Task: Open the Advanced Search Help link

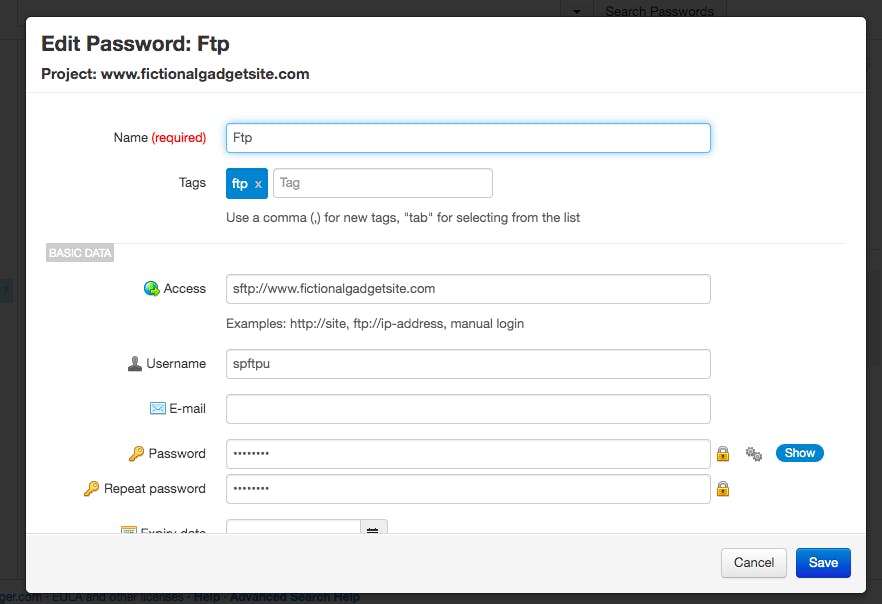Action: click(295, 597)
